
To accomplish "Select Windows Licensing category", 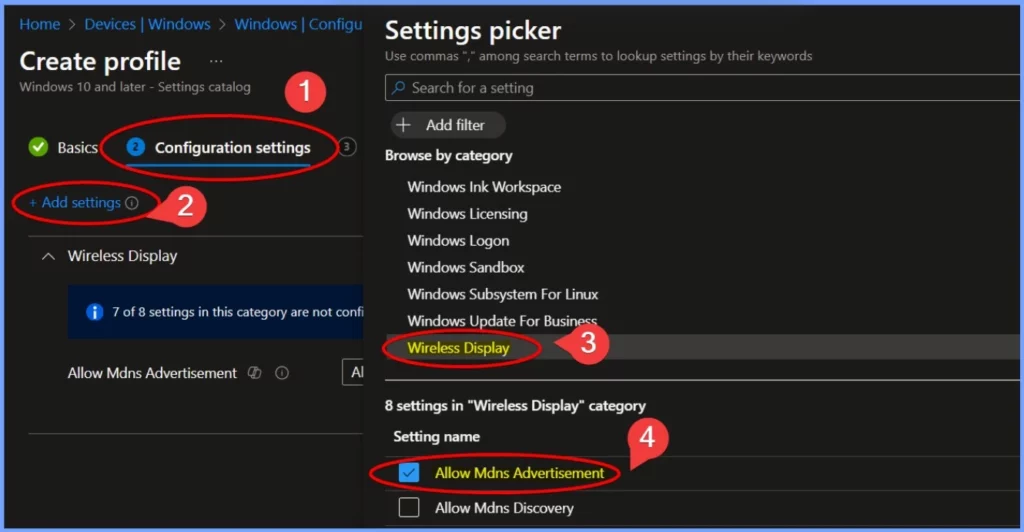I will pos(467,213).
